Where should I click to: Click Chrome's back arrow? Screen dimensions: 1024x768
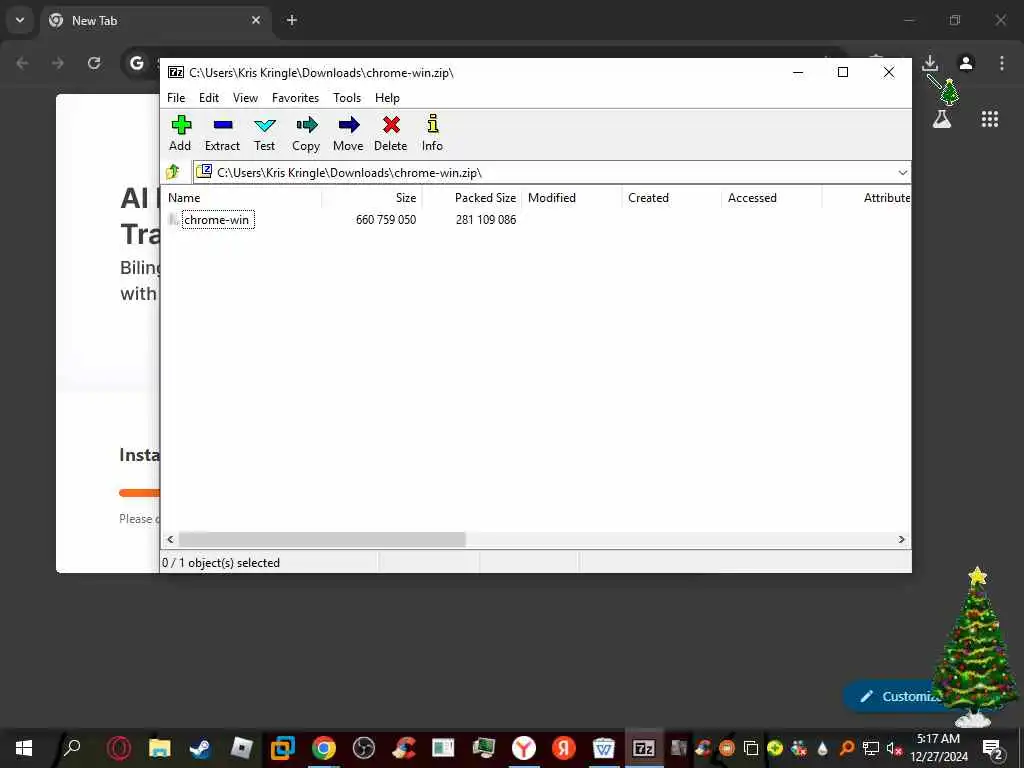[22, 63]
